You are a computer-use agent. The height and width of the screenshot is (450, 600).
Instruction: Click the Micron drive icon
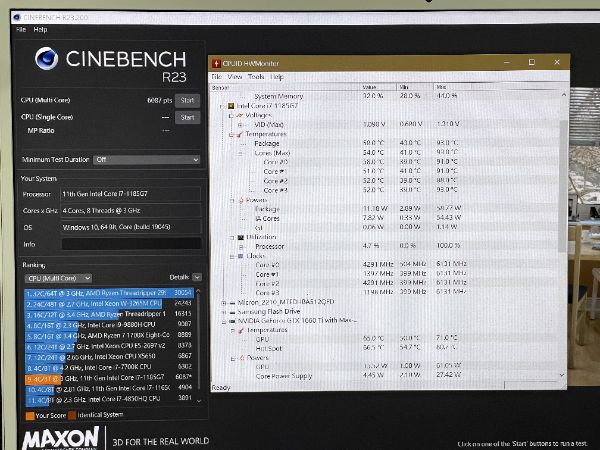232,302
